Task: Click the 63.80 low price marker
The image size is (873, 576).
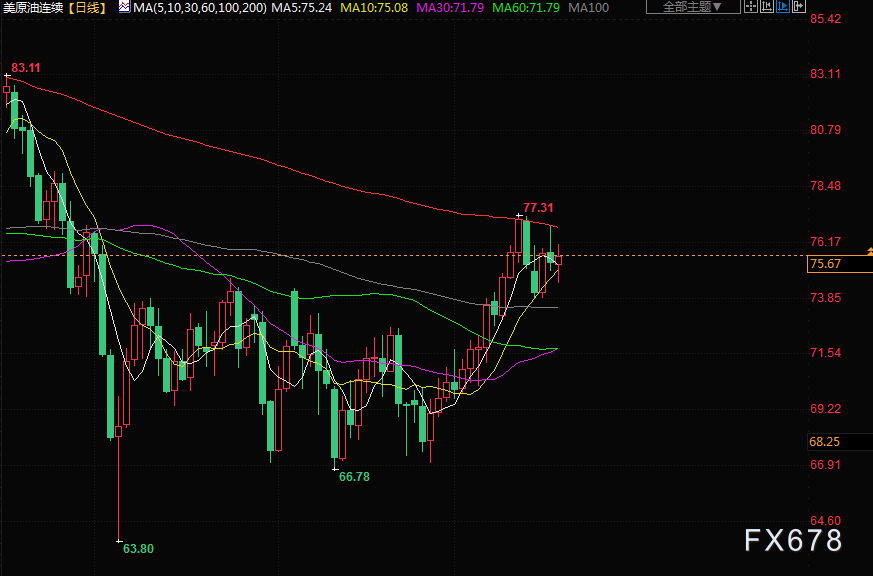Action: [x=138, y=548]
